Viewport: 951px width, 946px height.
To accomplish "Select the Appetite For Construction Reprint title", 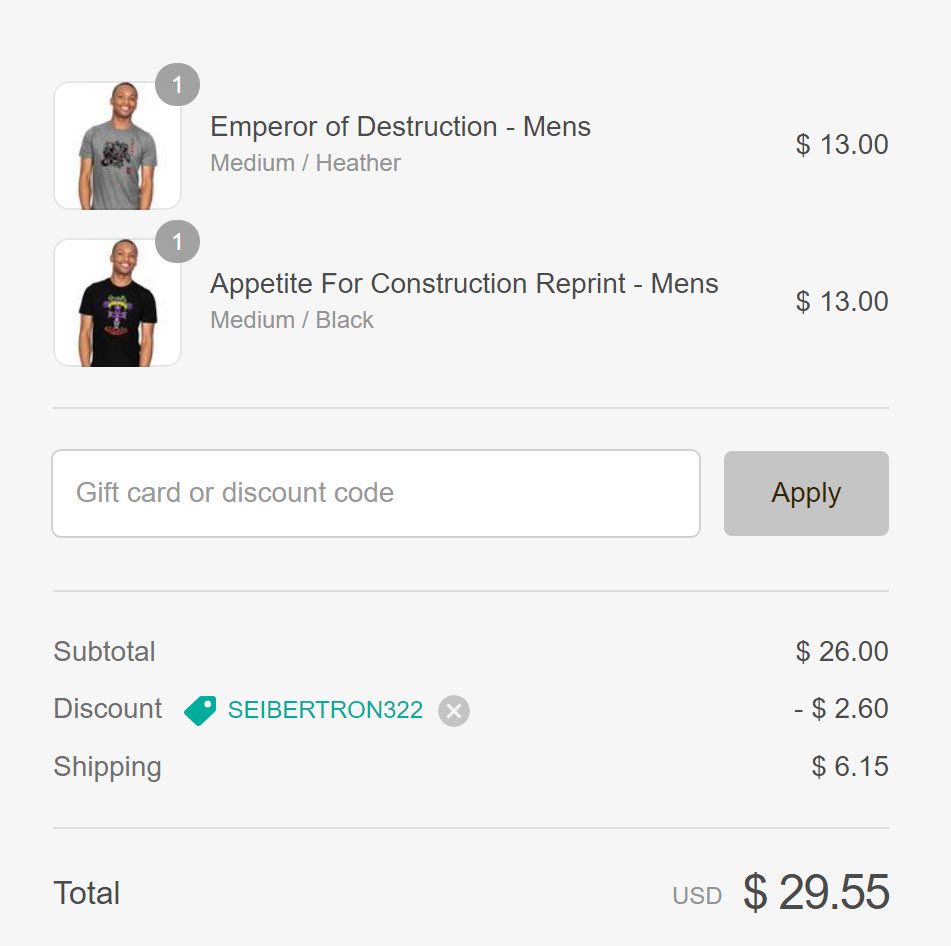I will [x=464, y=284].
